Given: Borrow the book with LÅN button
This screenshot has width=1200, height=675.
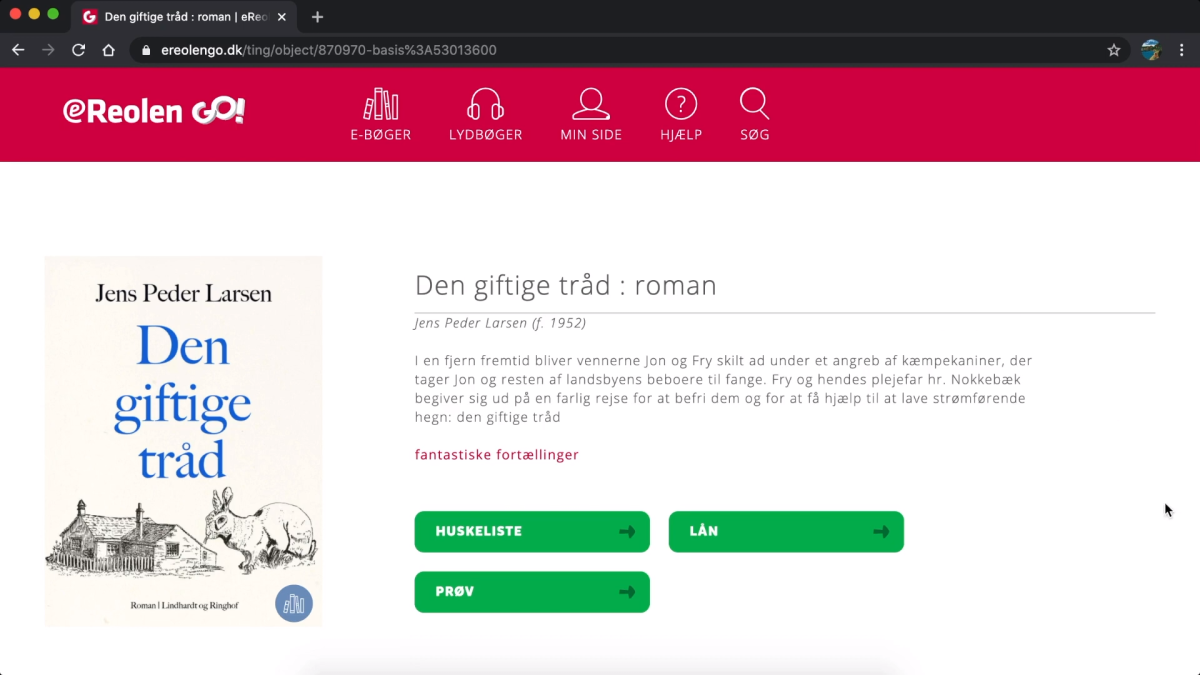Looking at the screenshot, I should [786, 532].
